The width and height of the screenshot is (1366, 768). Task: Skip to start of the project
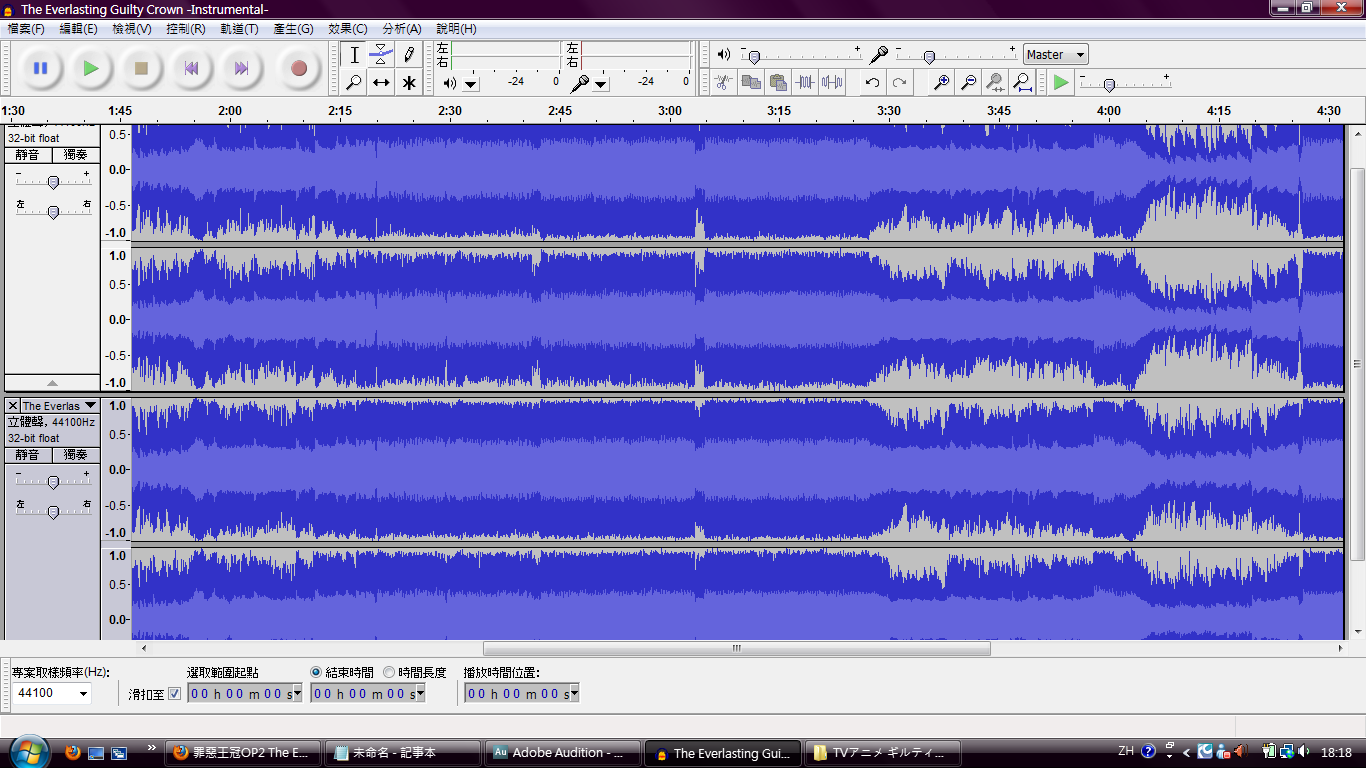coord(191,69)
